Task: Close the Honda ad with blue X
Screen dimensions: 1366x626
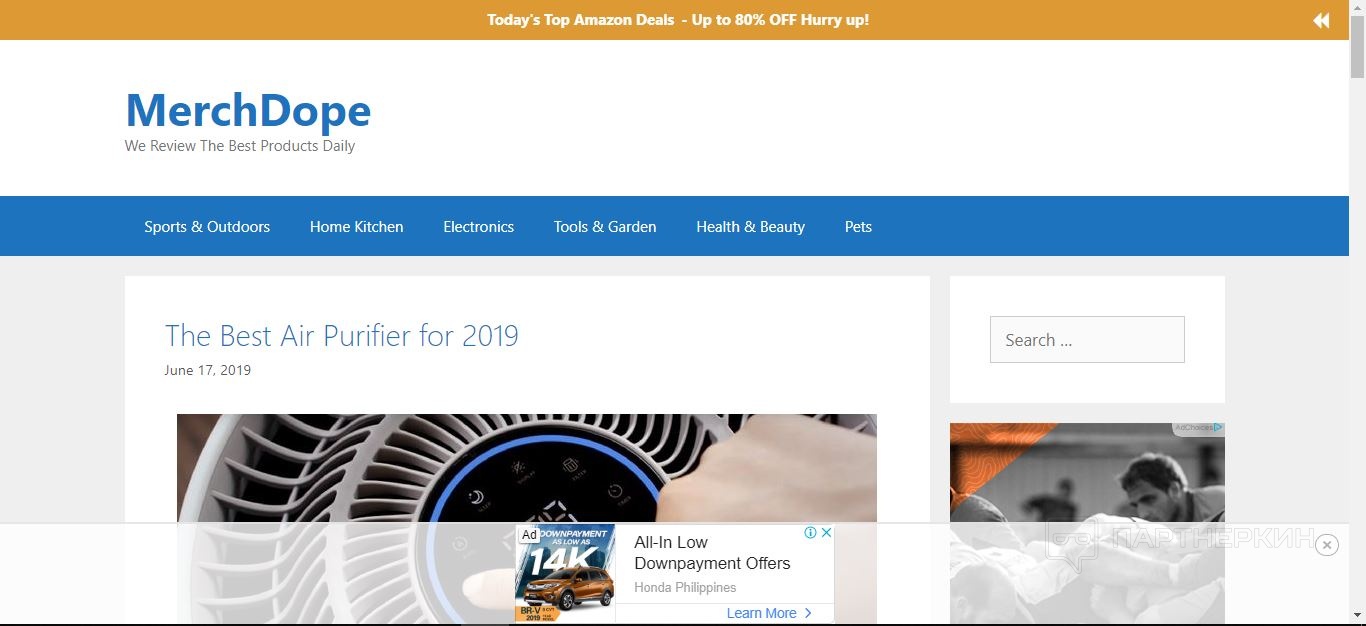Action: click(x=827, y=533)
